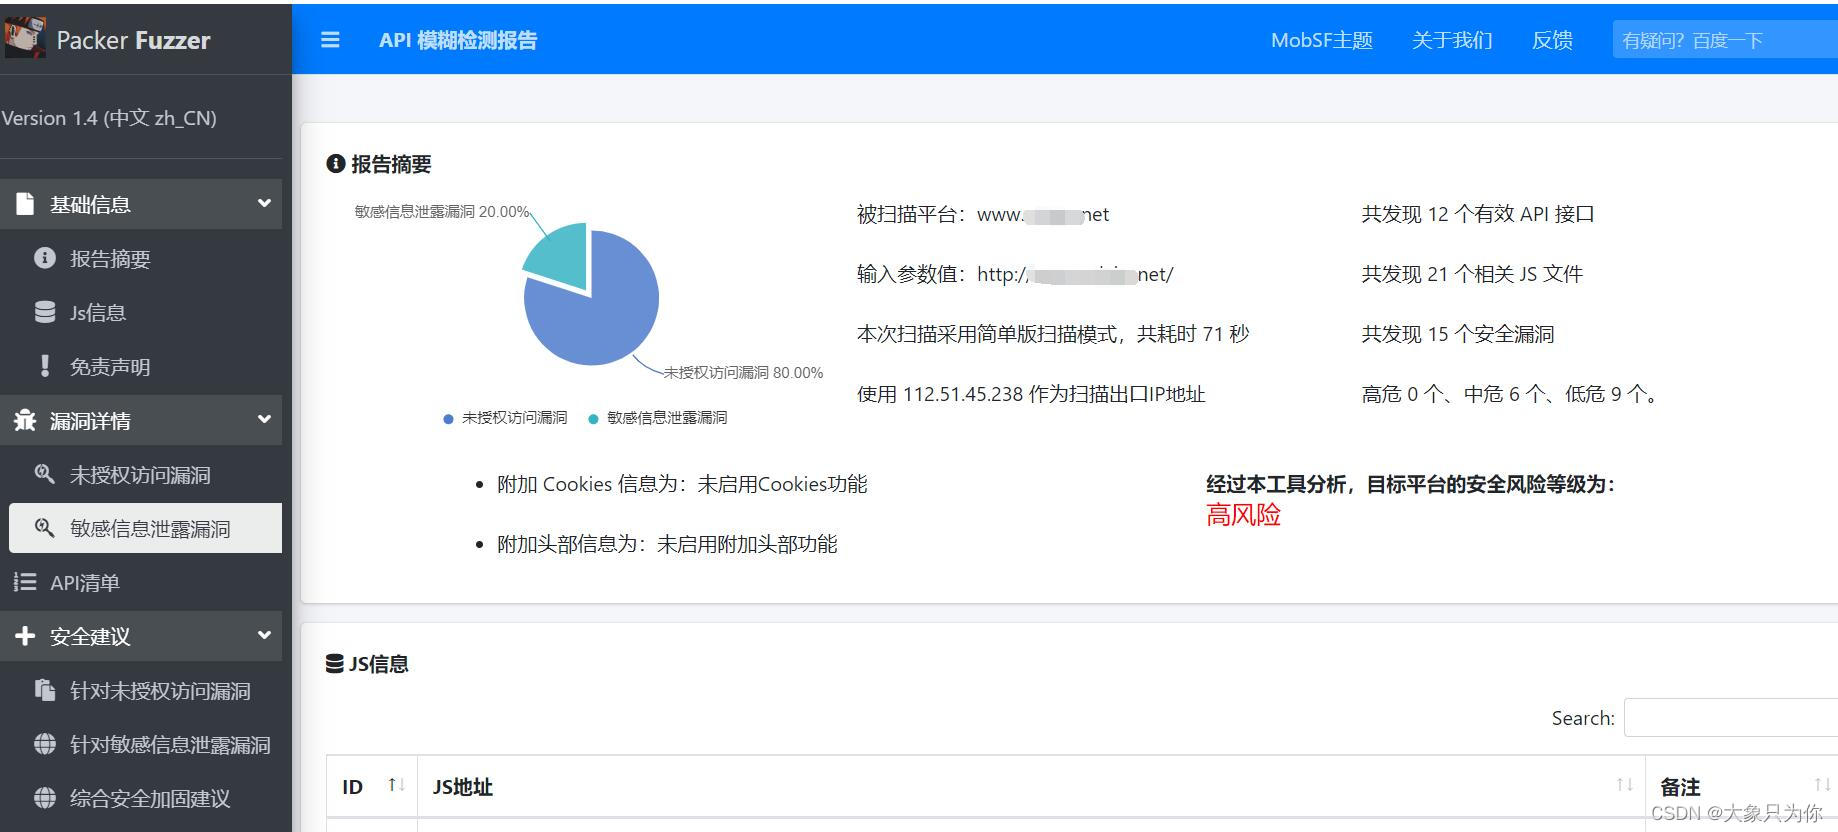The width and height of the screenshot is (1838, 832).
Task: Toggle the hamburger sidebar menu icon
Action: coord(330,40)
